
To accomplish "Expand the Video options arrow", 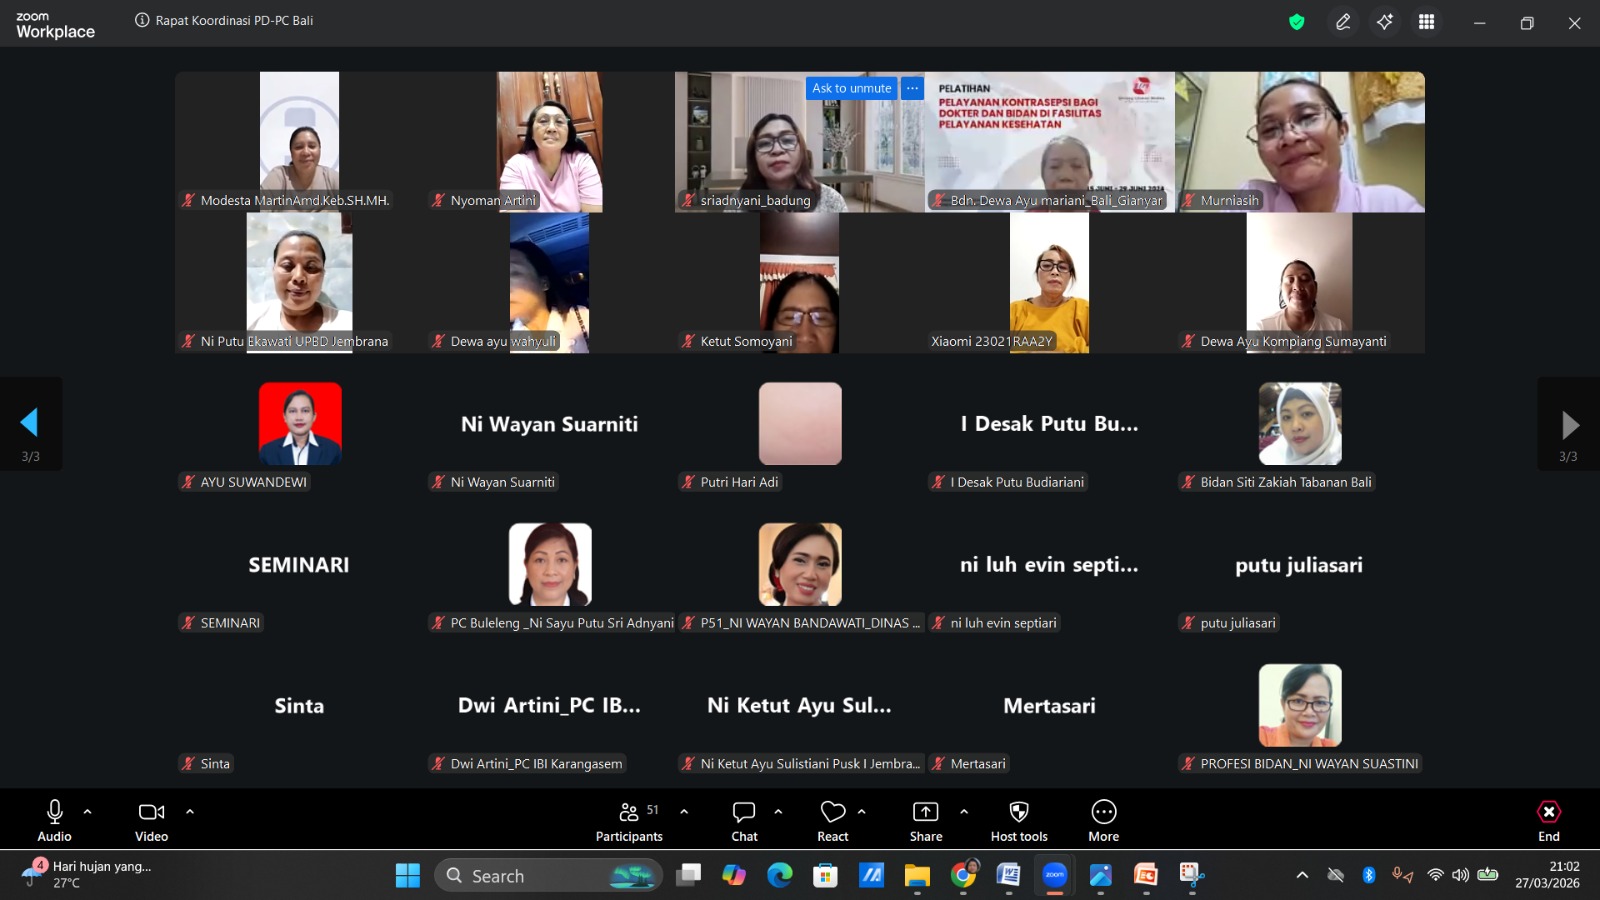I will (190, 812).
